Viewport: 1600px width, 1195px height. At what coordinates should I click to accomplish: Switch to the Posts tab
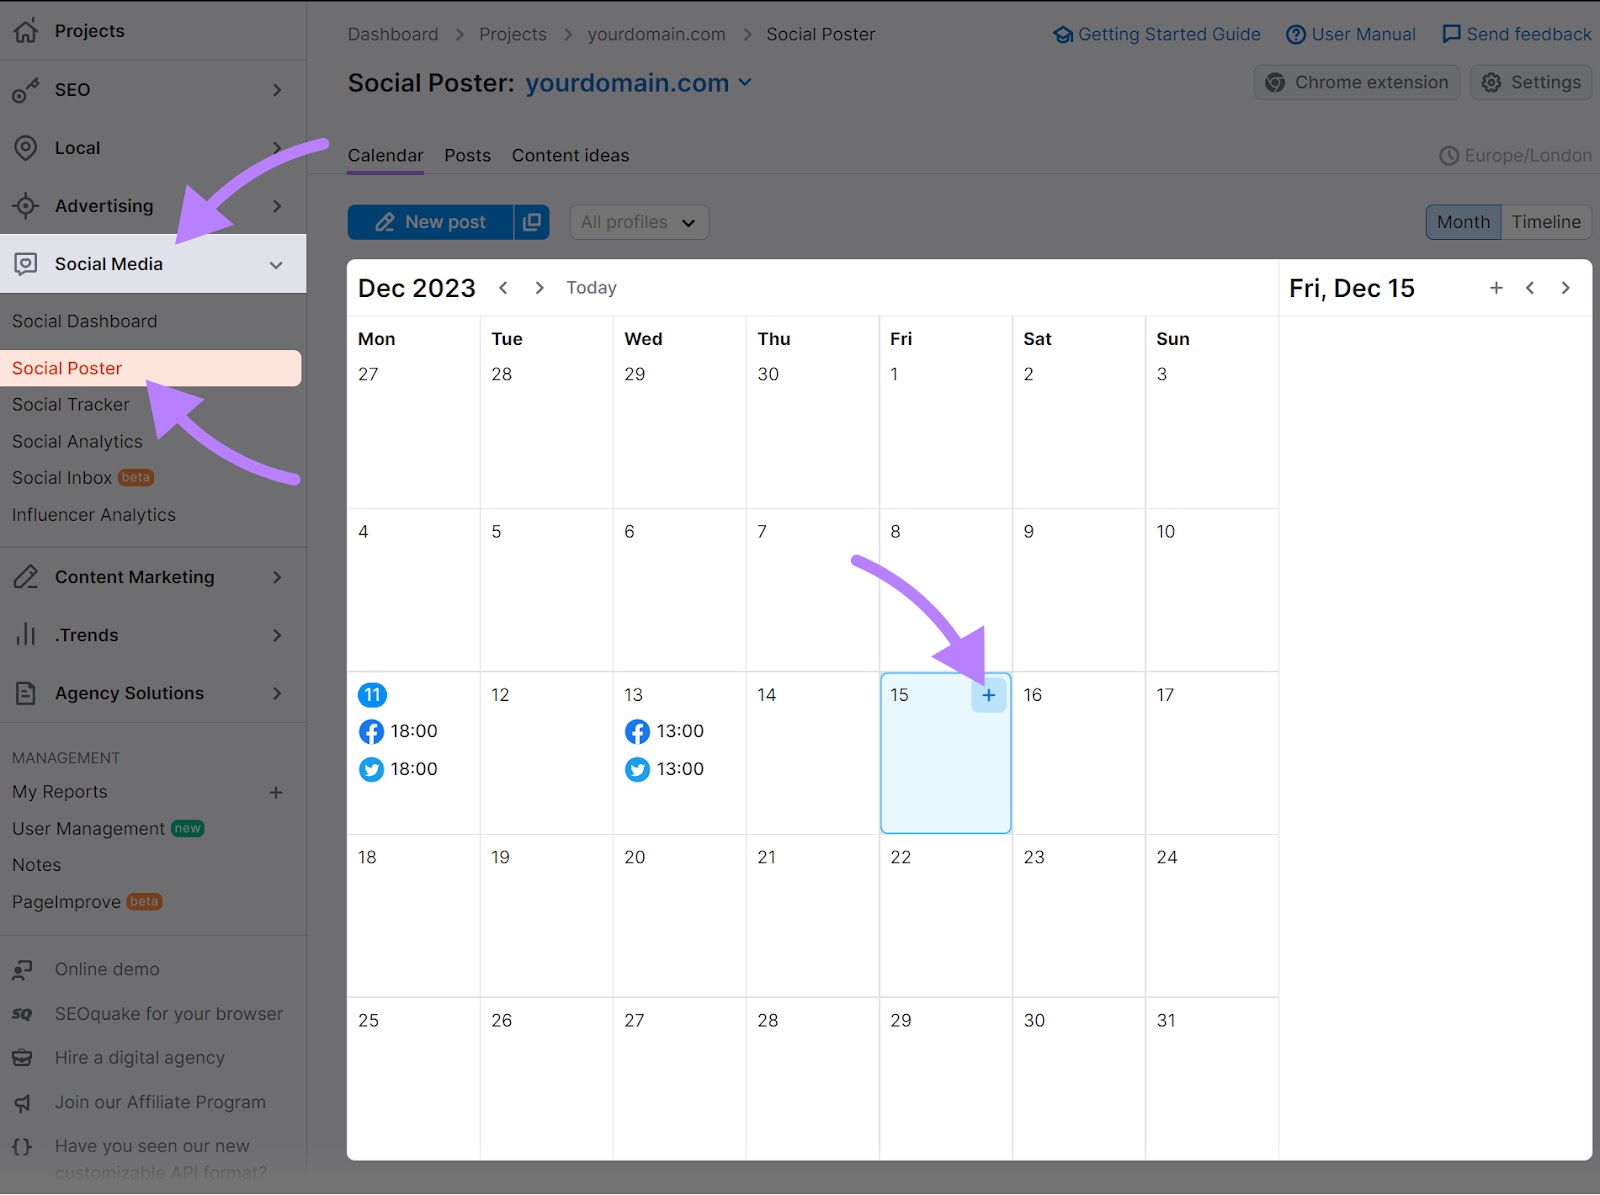(x=467, y=155)
